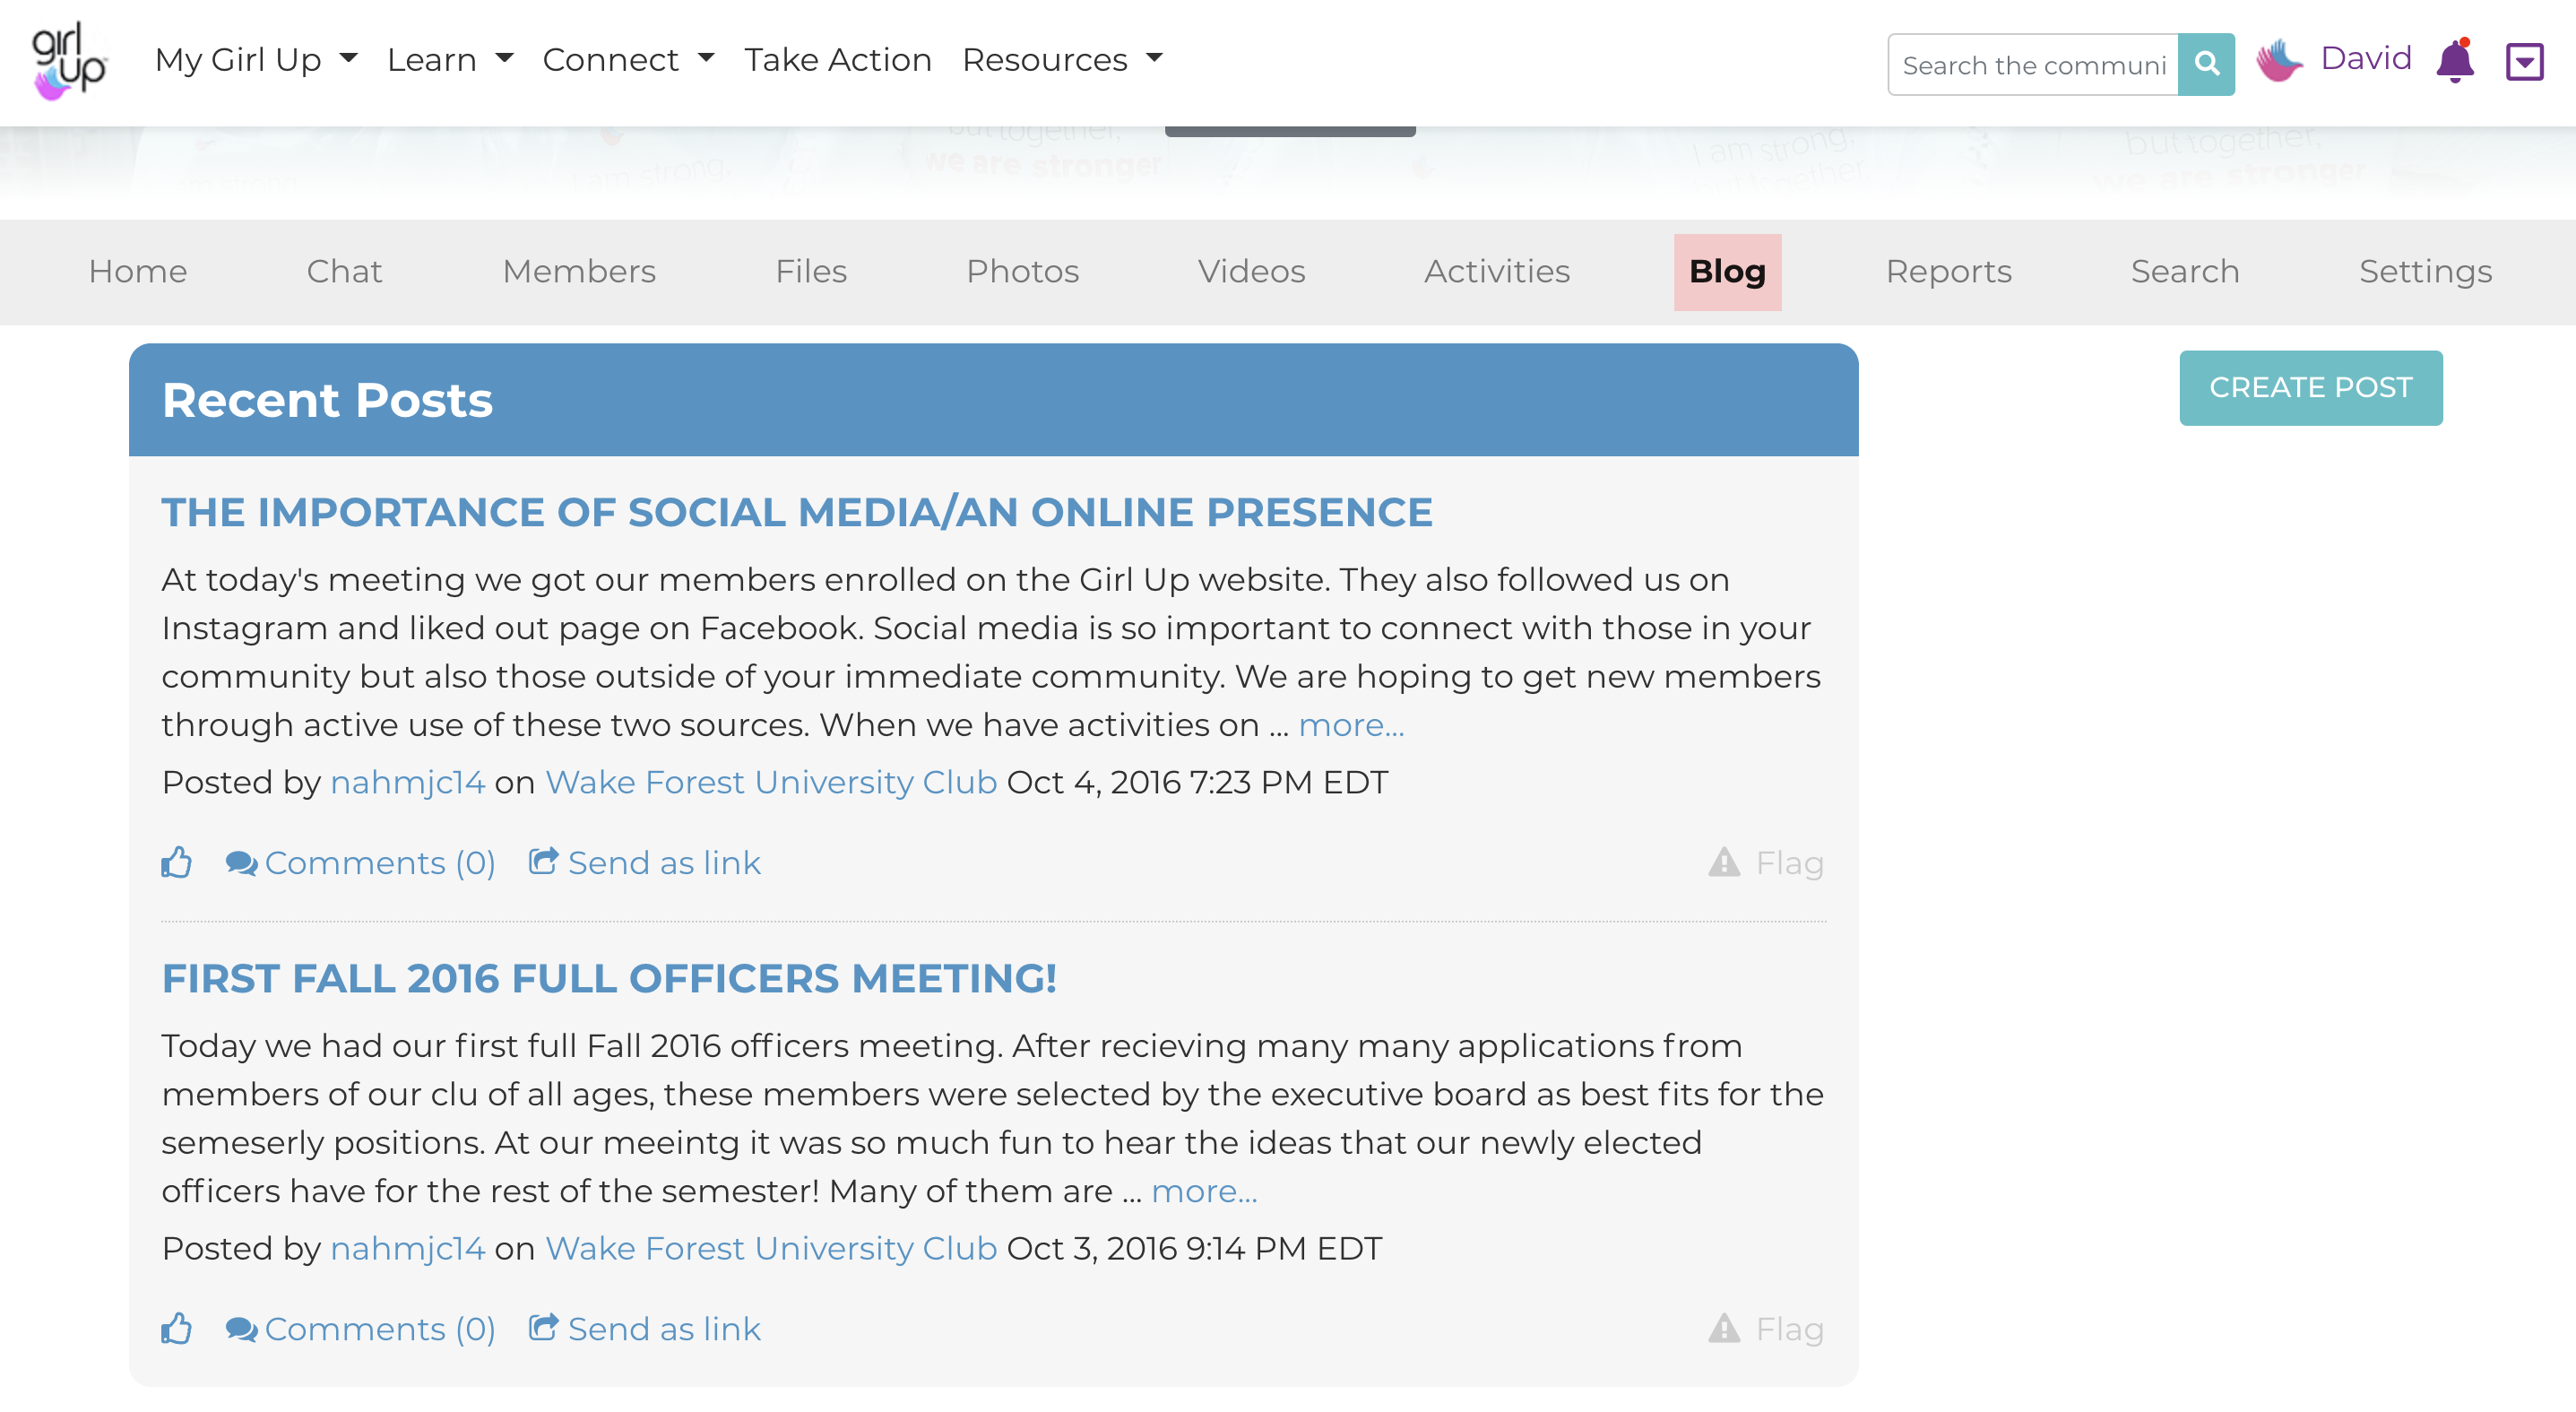Select the Blog tab
2576x1412 pixels.
click(x=1727, y=272)
